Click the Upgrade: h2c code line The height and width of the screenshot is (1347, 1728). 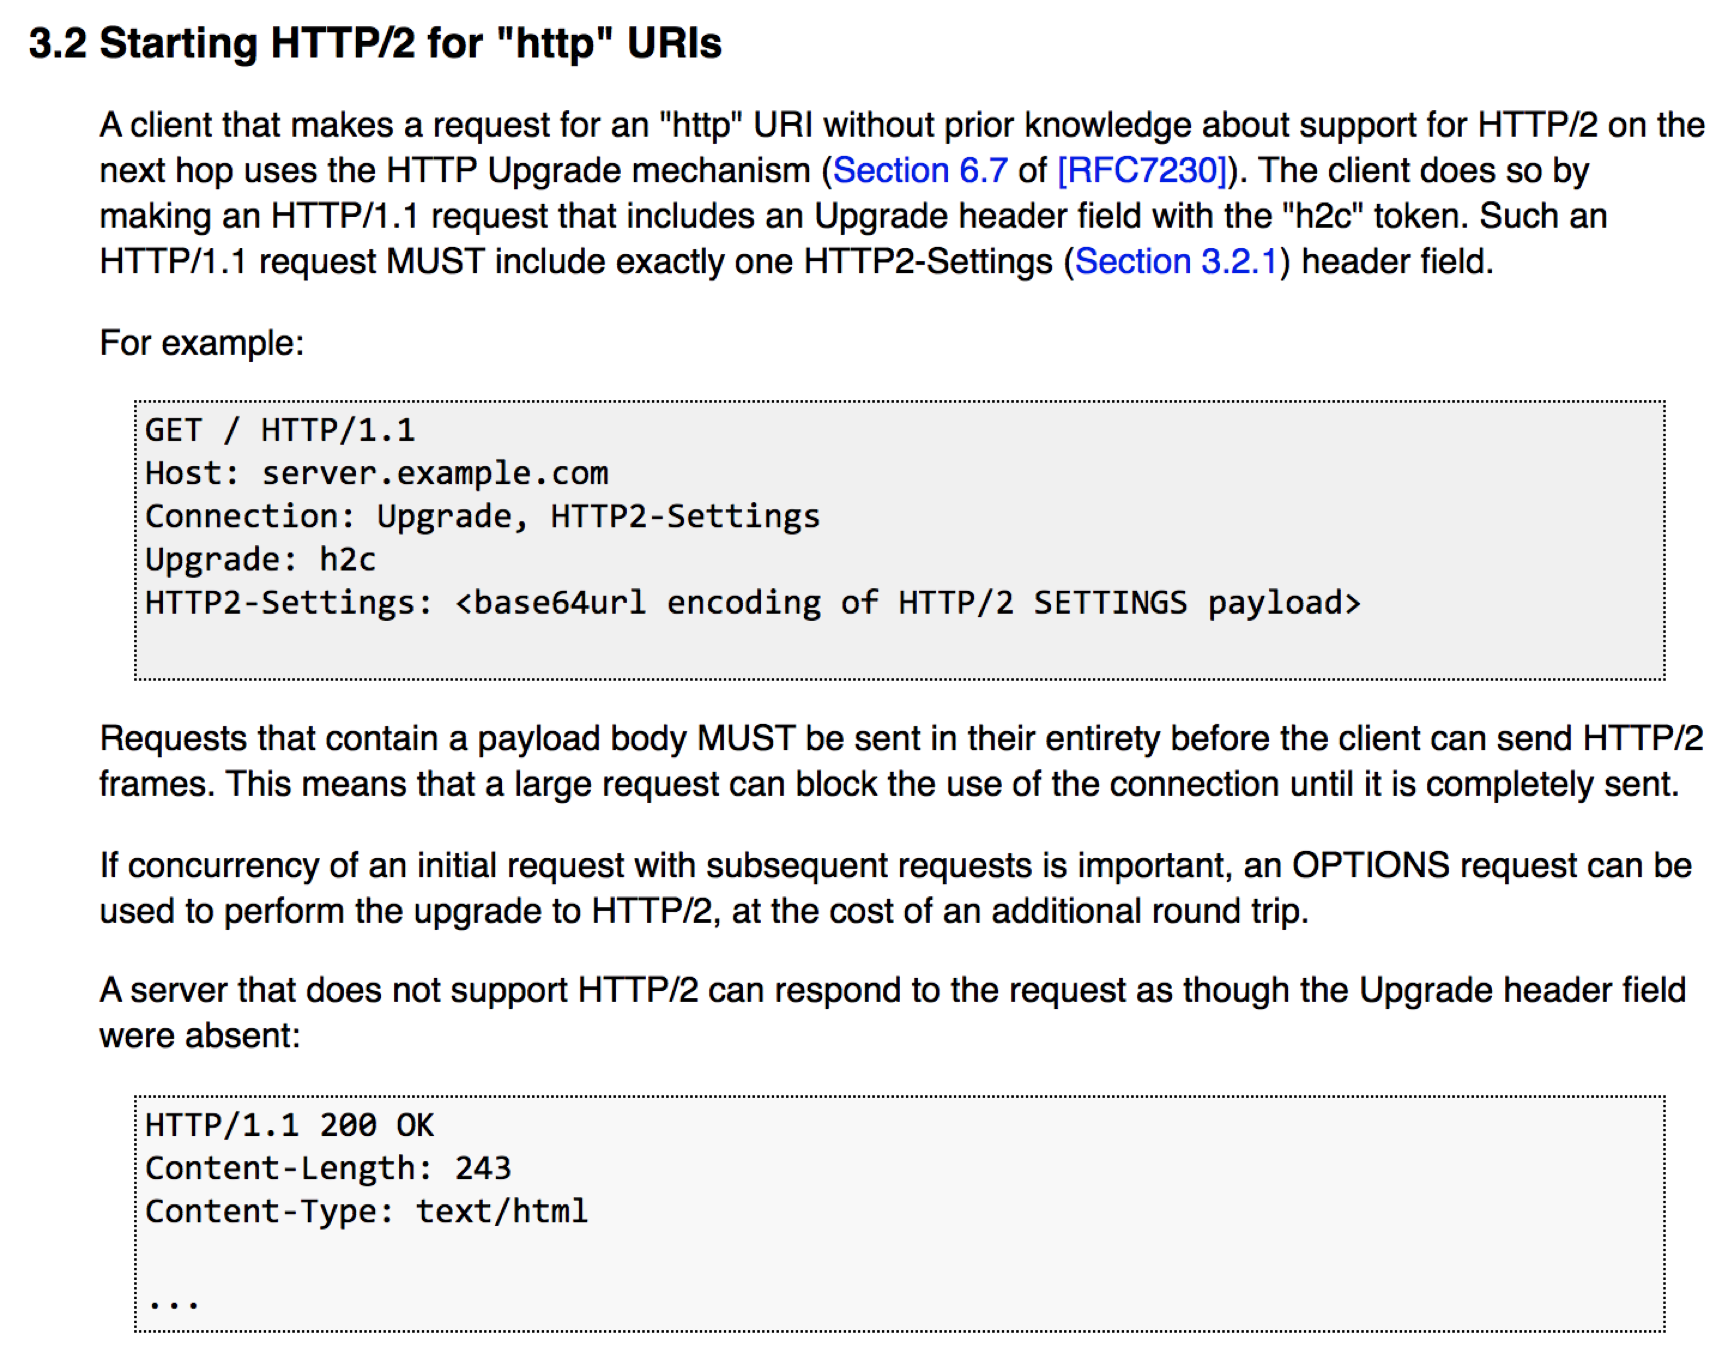tap(260, 559)
